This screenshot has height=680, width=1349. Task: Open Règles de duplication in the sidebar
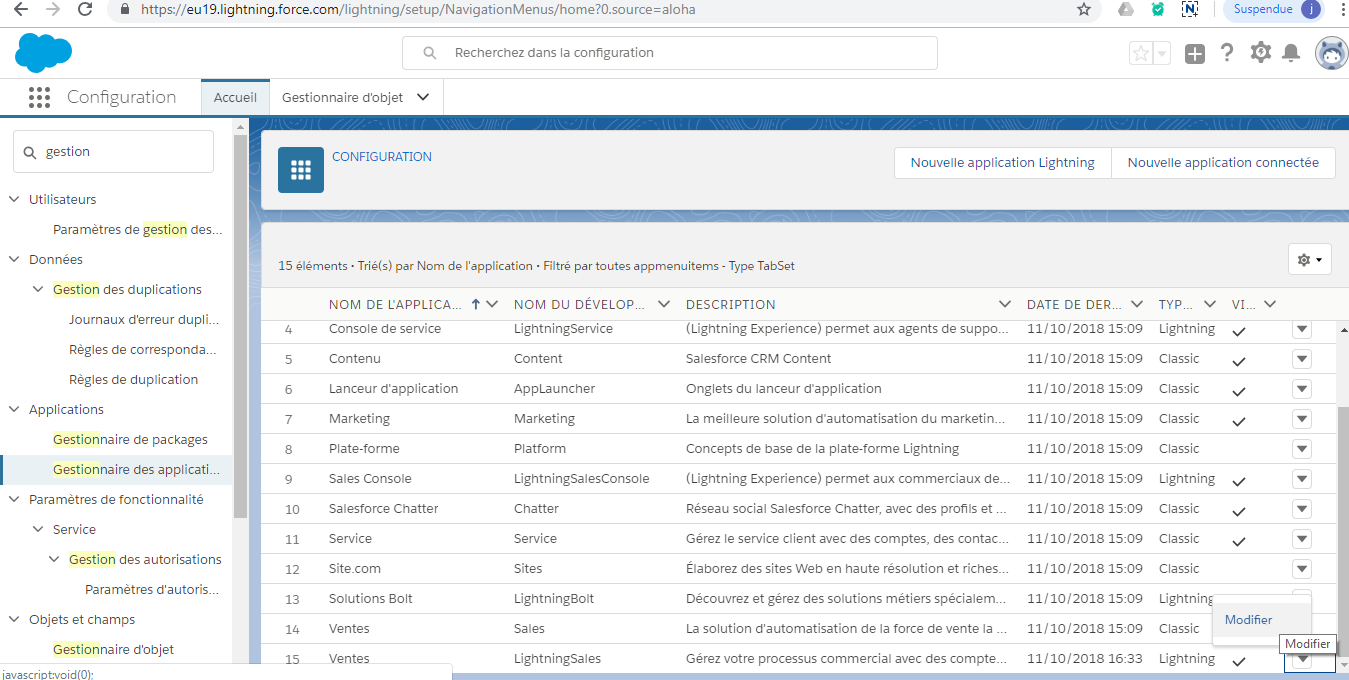[x=133, y=380]
